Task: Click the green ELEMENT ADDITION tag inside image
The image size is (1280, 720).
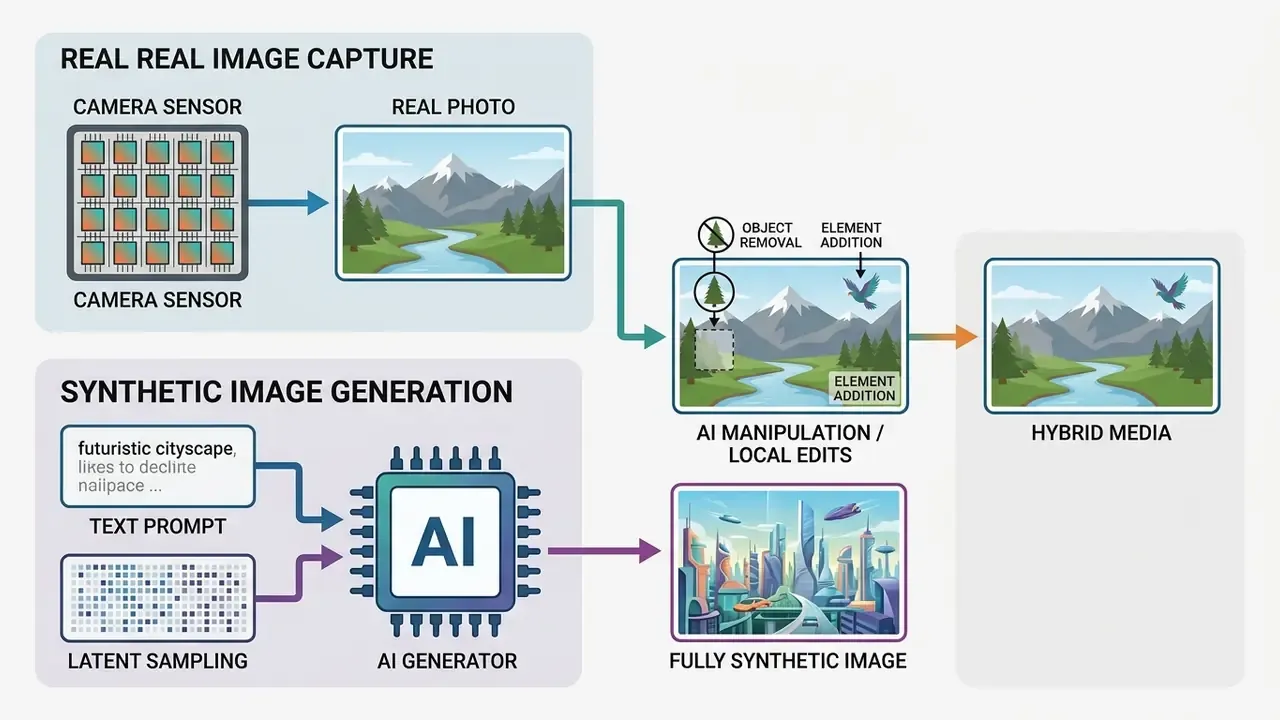Action: tap(865, 388)
